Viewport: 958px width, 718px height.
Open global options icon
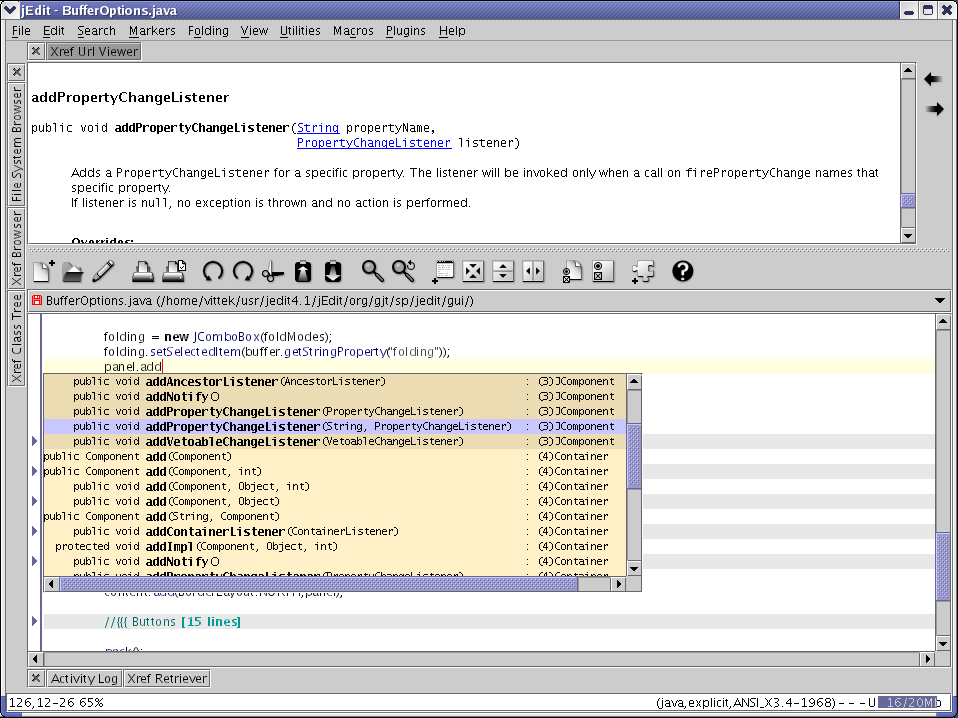(603, 271)
